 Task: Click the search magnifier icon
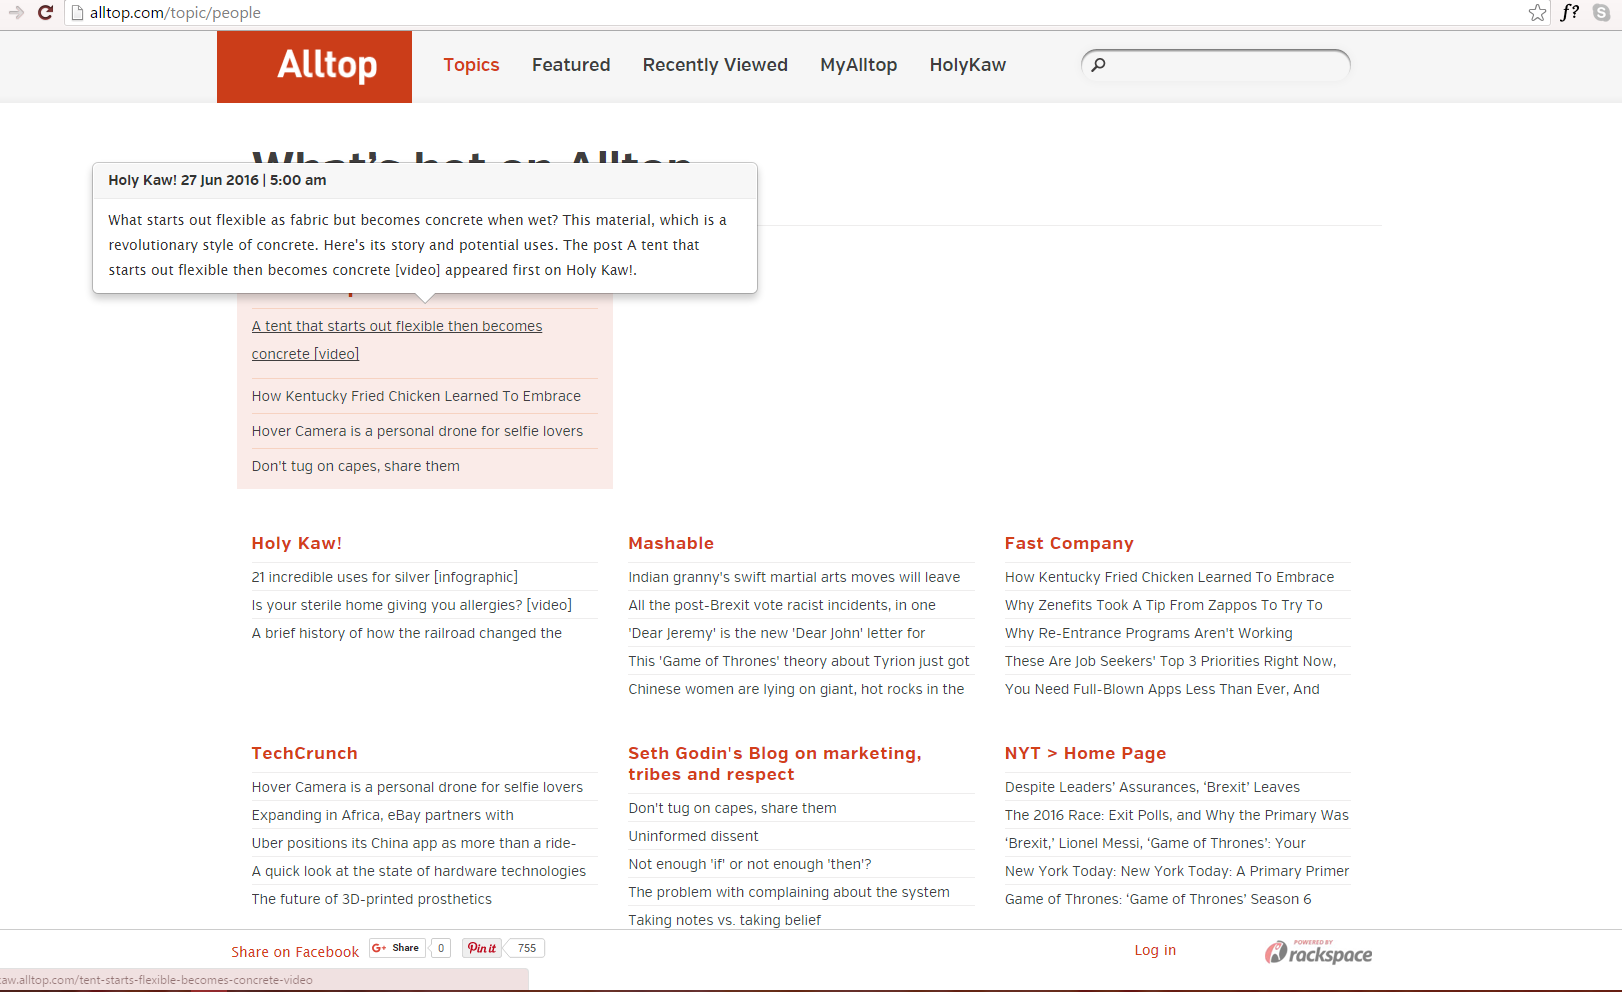(1098, 65)
